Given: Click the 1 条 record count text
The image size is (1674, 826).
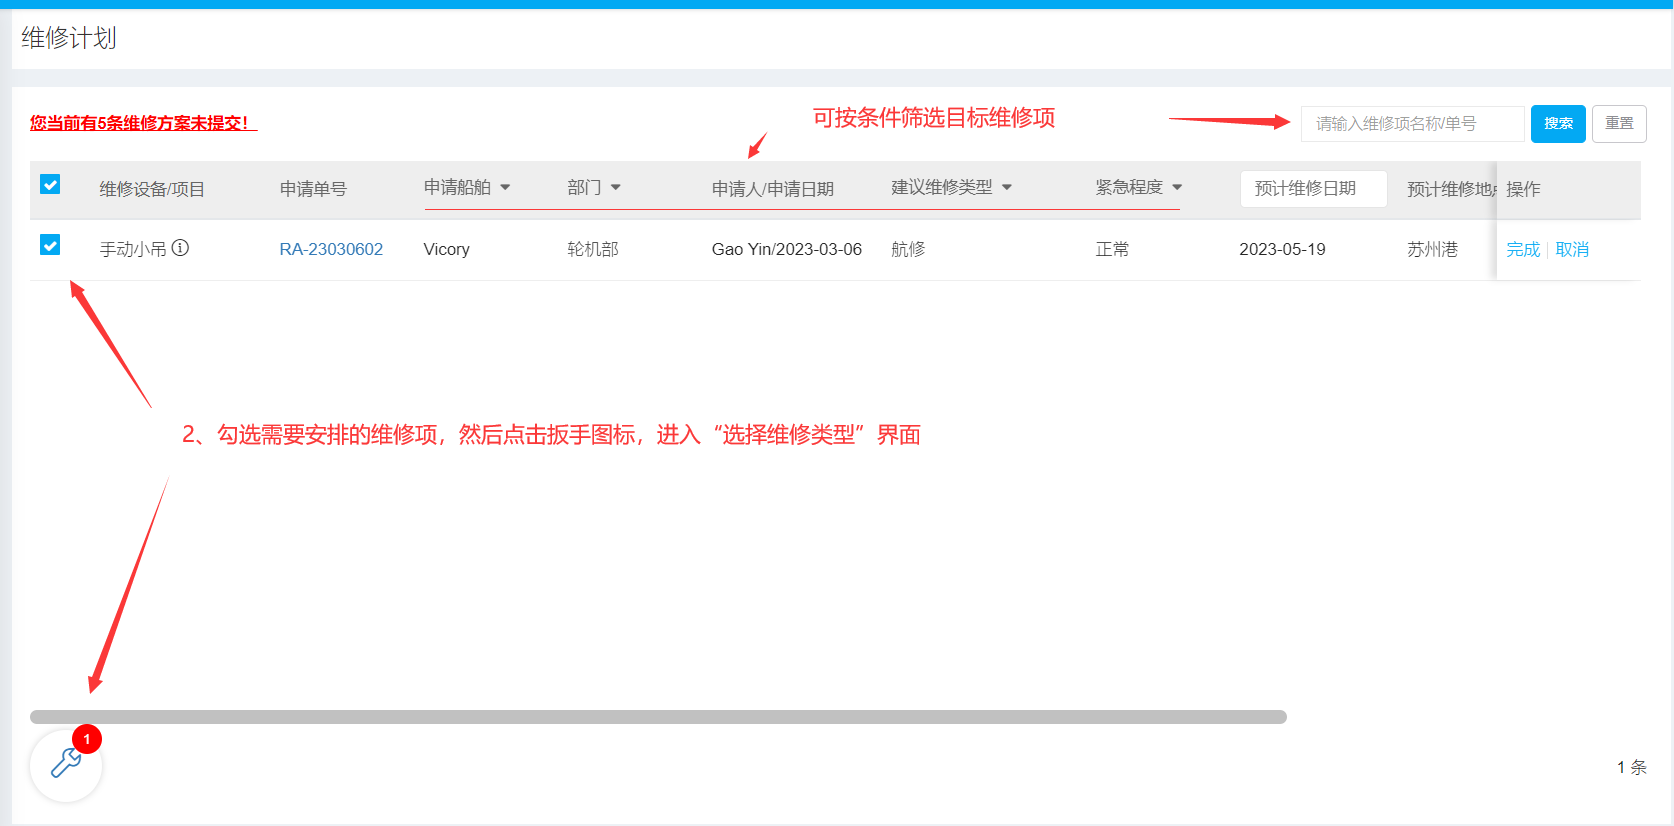Looking at the screenshot, I should click(x=1631, y=767).
